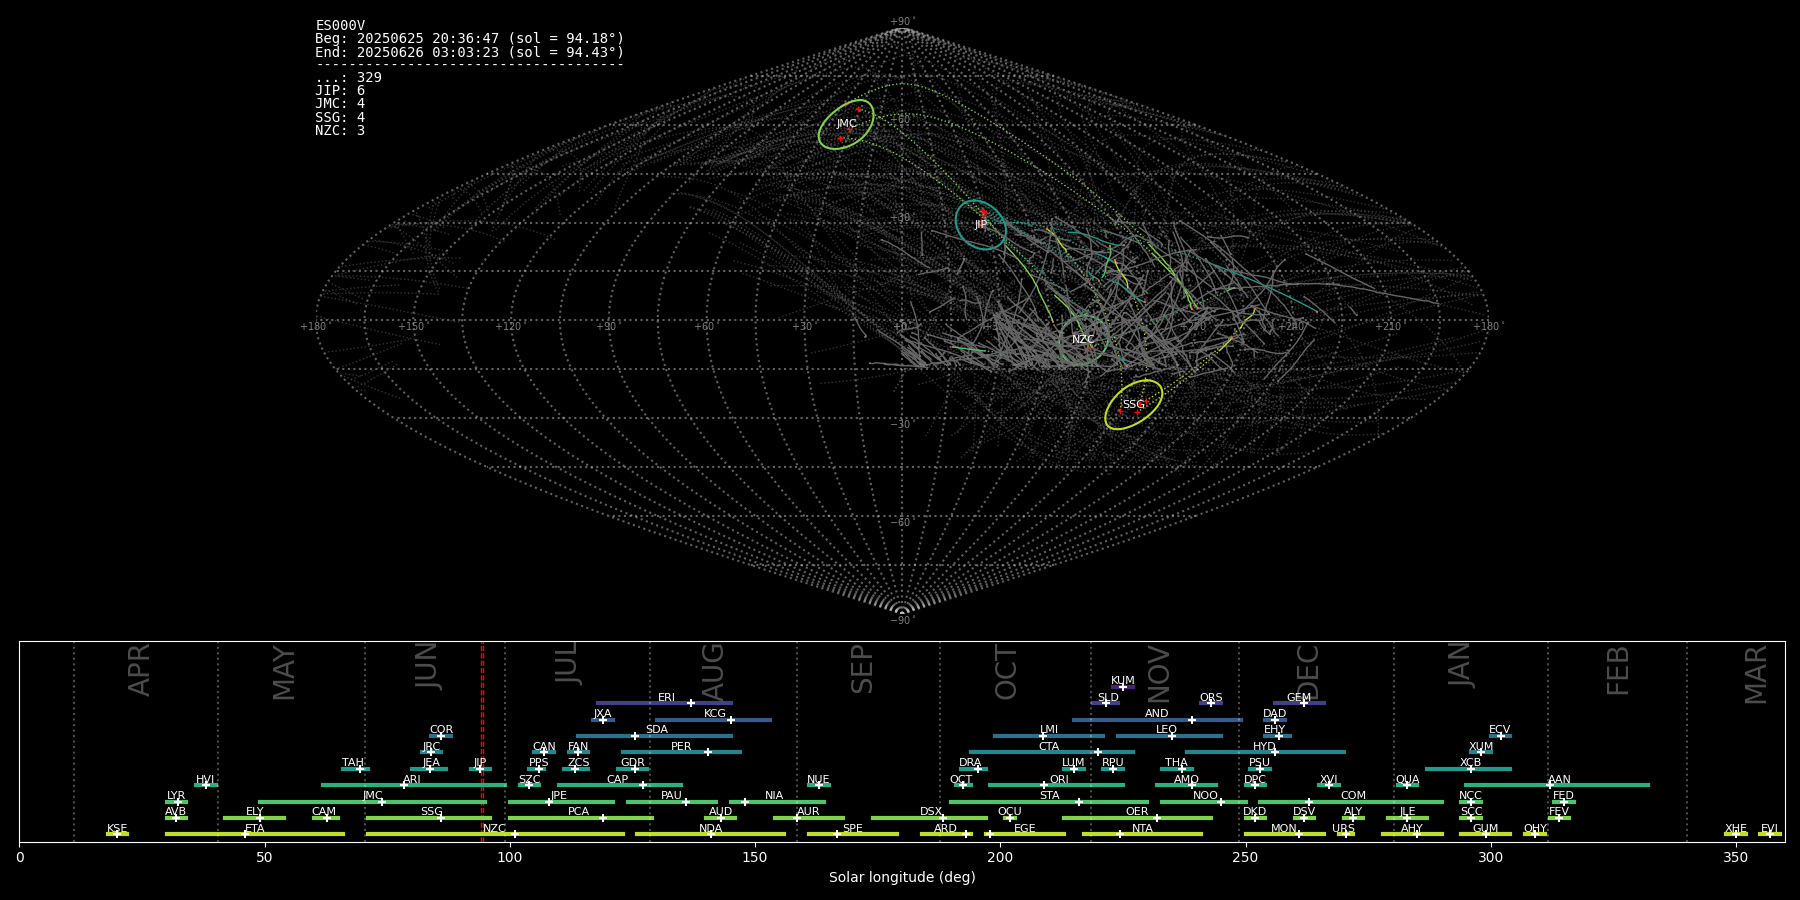Screen dimensions: 1800x900
Task: Click the KSE shower label in timeline
Action: (x=117, y=829)
